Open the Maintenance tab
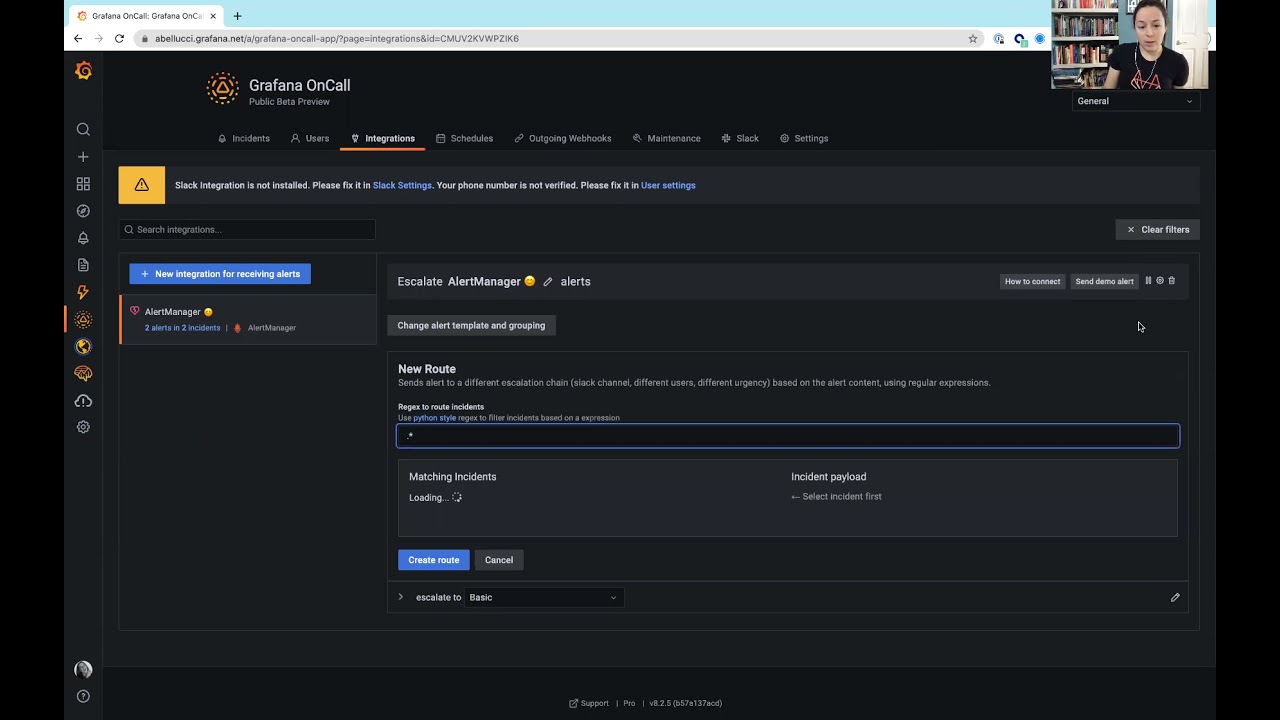The width and height of the screenshot is (1280, 720). 667,138
